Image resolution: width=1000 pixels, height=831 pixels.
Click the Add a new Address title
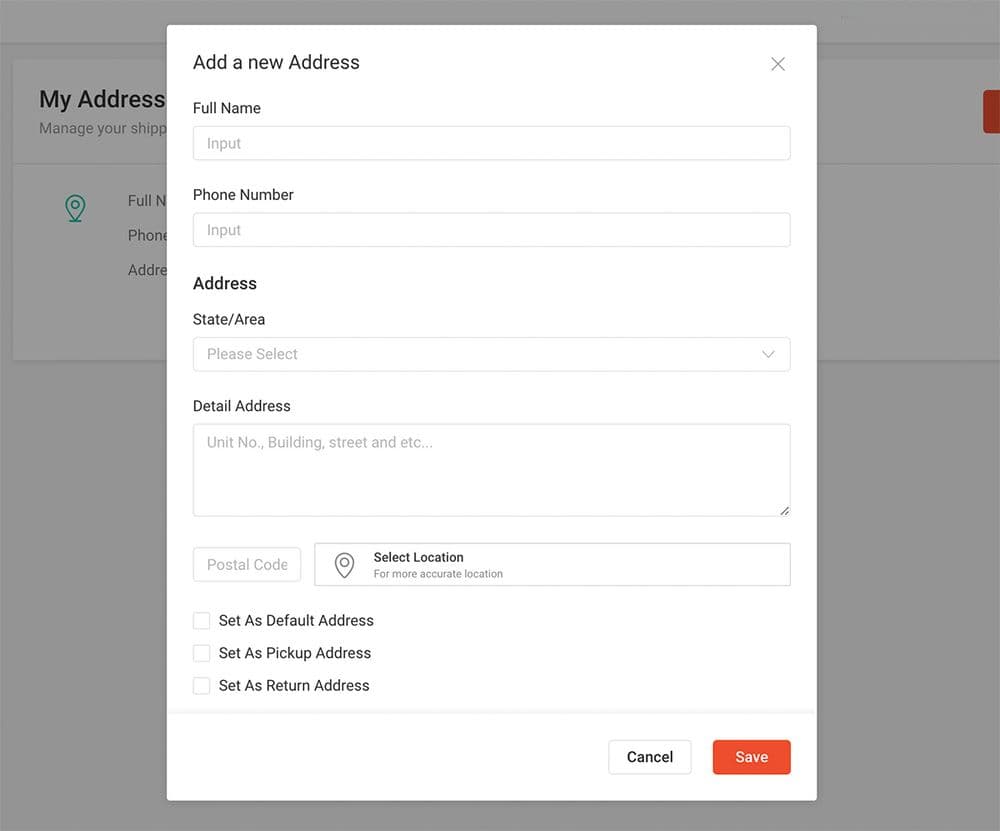pos(276,62)
